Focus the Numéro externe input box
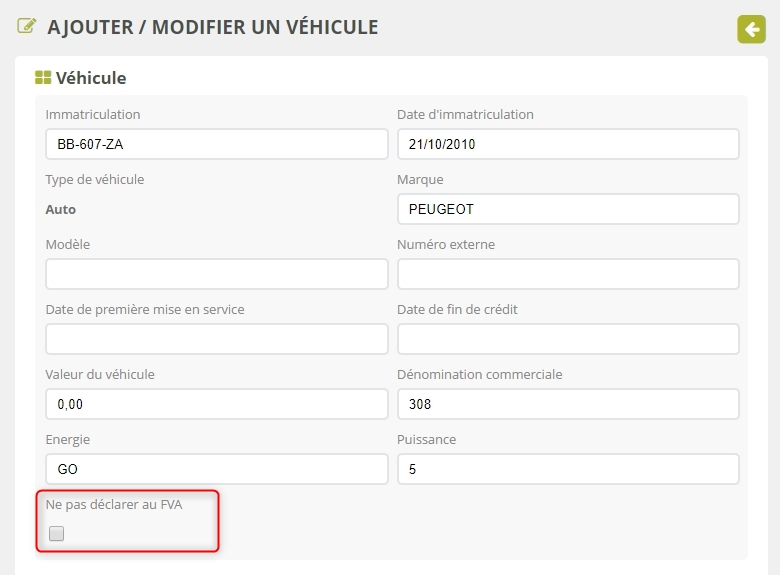The image size is (780, 575). point(568,274)
